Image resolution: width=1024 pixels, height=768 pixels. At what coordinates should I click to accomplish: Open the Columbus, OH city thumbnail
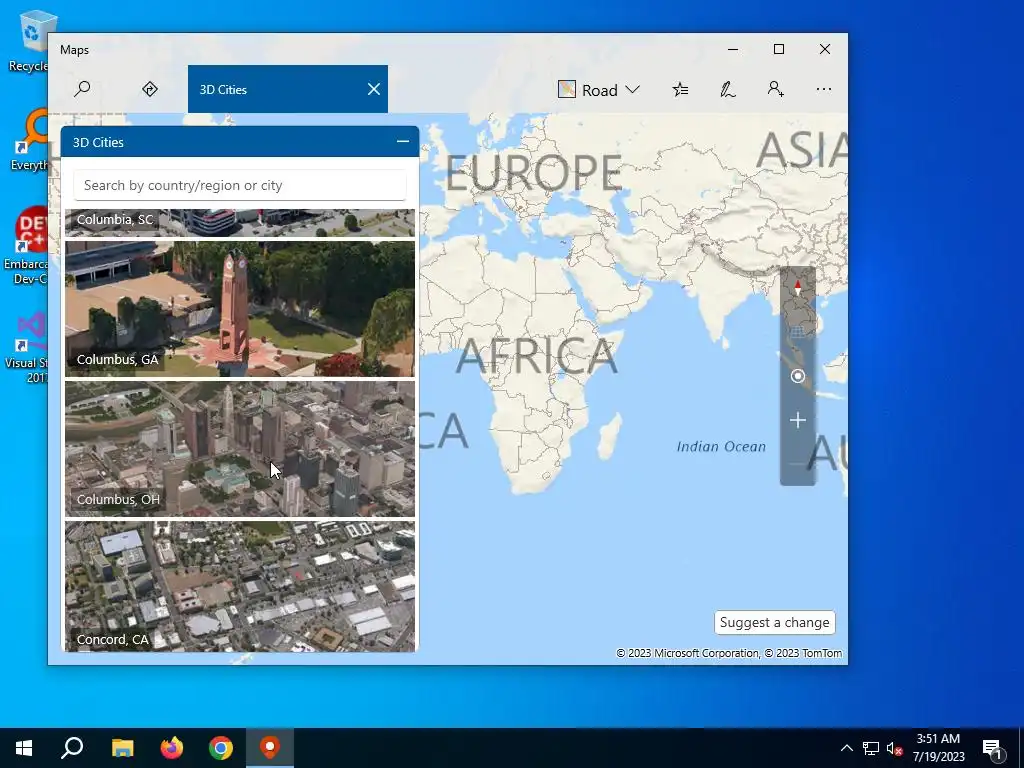pyautogui.click(x=240, y=449)
